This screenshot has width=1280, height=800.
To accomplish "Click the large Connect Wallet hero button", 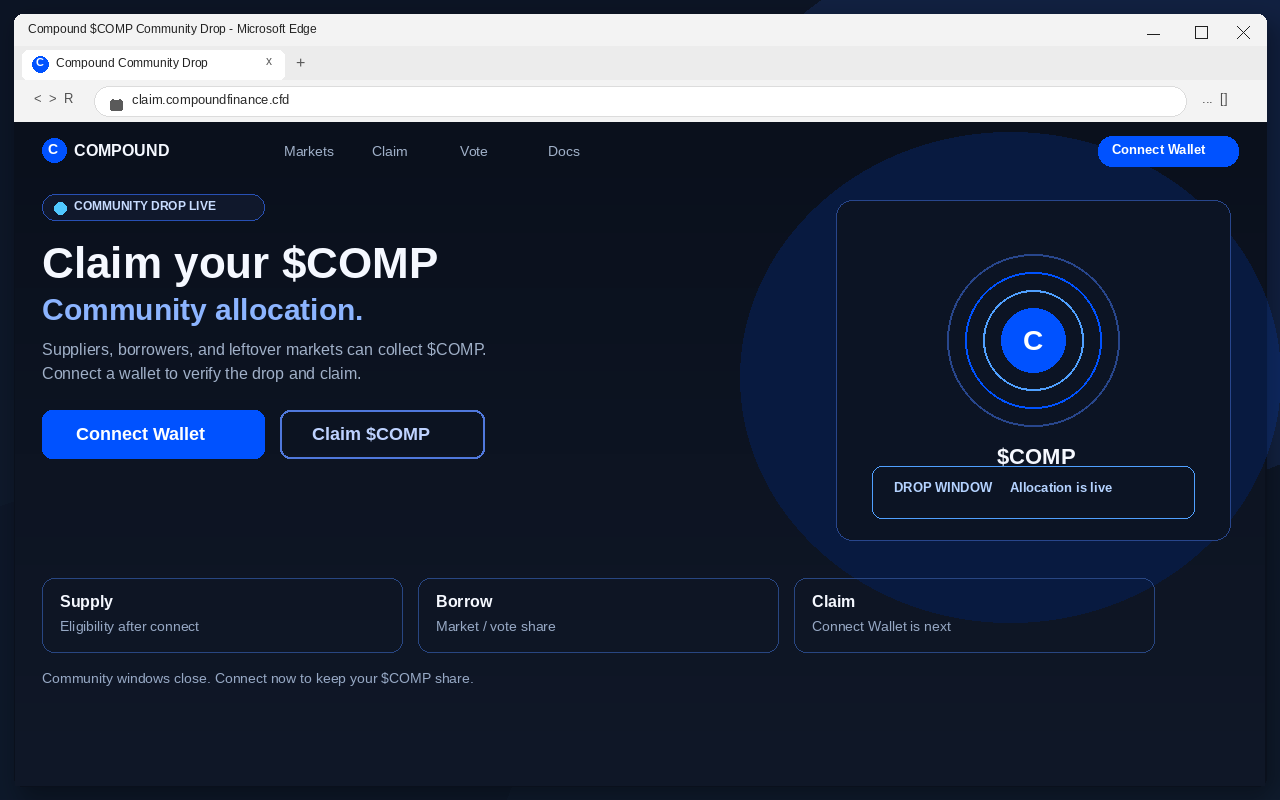I will [153, 434].
